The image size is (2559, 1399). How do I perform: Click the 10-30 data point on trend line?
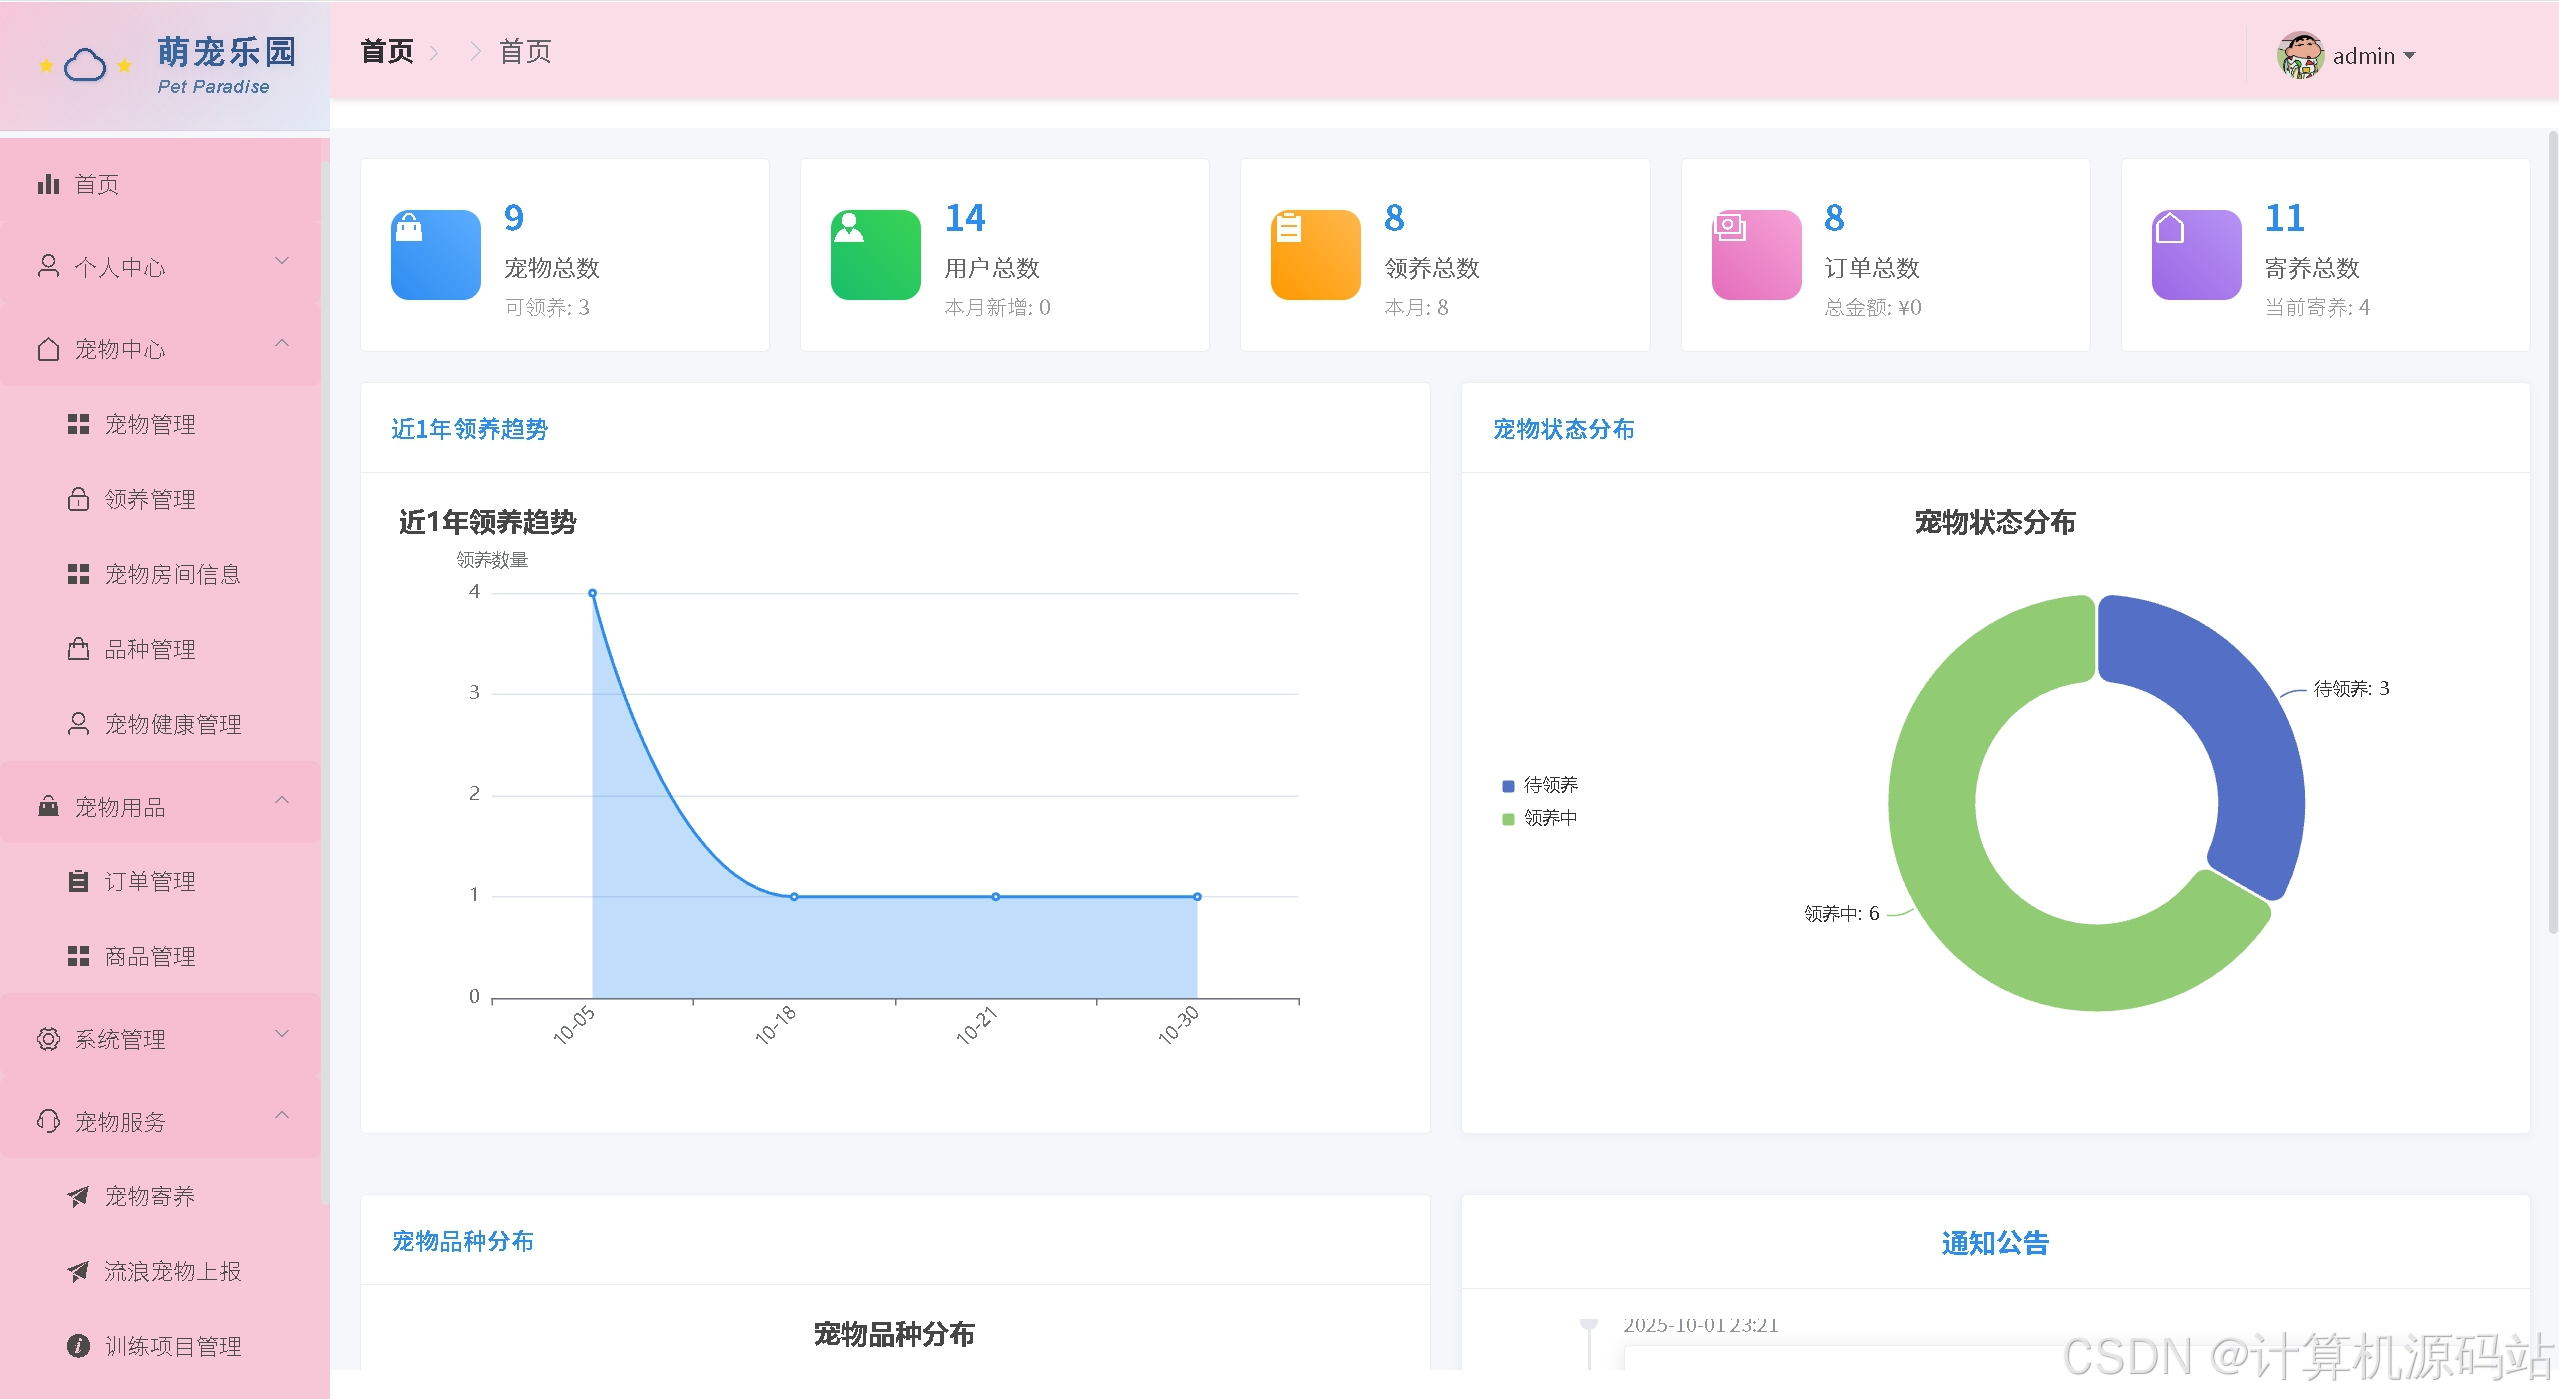pos(1197,897)
